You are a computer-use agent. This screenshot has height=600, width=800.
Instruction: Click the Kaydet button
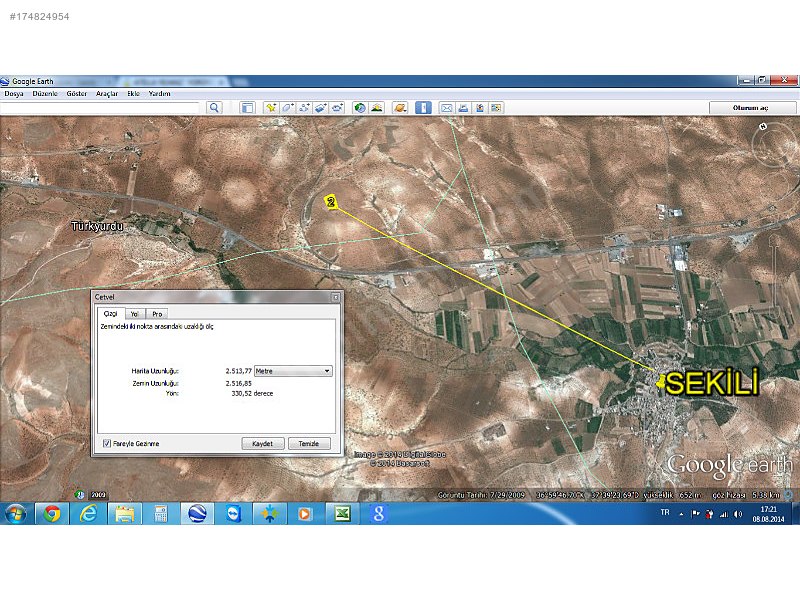tap(262, 444)
